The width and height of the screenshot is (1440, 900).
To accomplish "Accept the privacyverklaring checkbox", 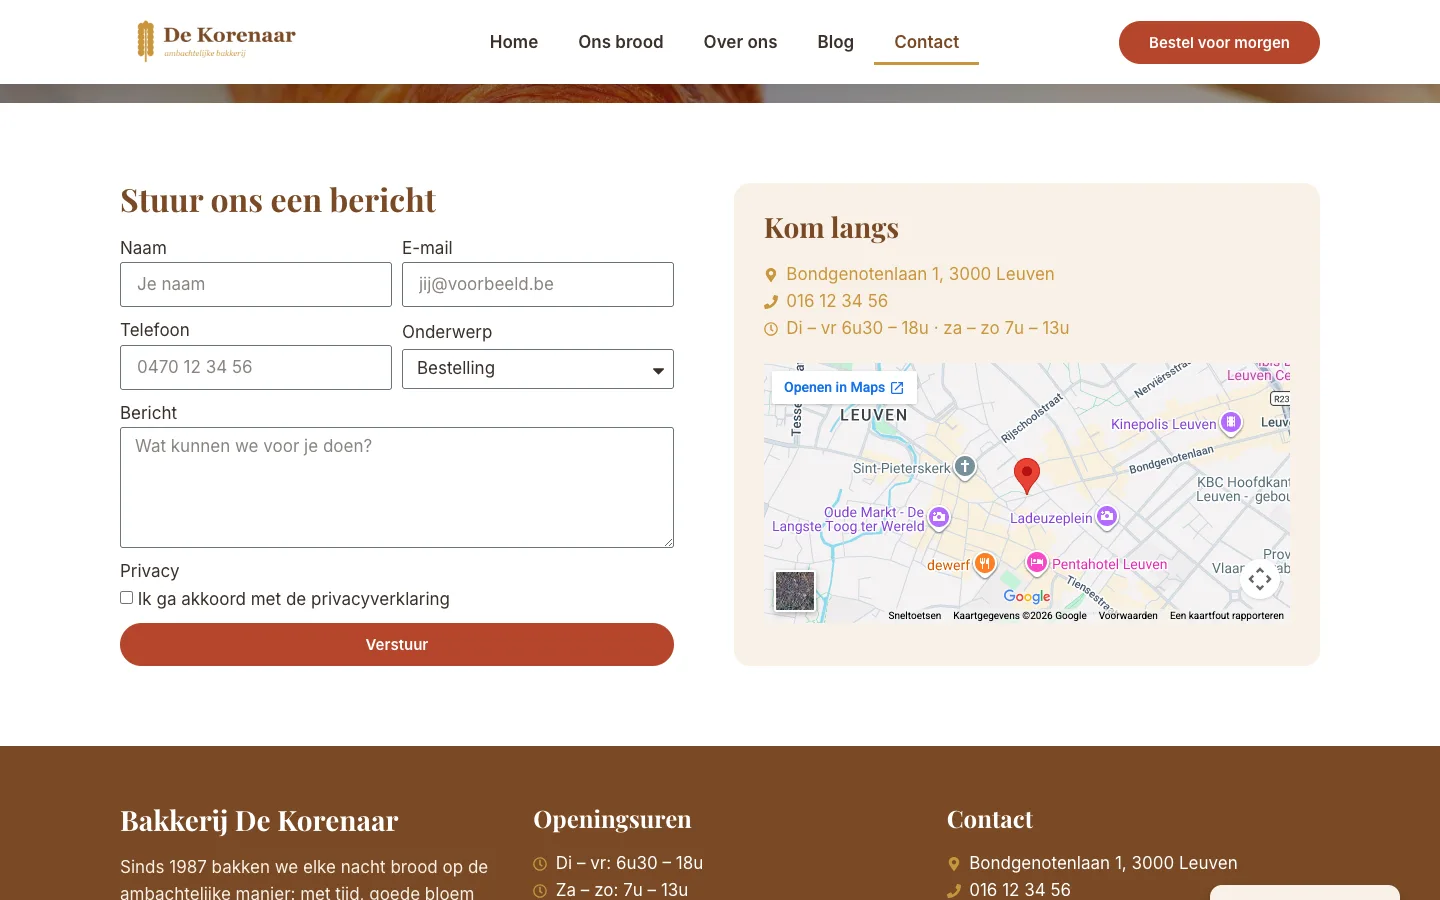I will 127,598.
